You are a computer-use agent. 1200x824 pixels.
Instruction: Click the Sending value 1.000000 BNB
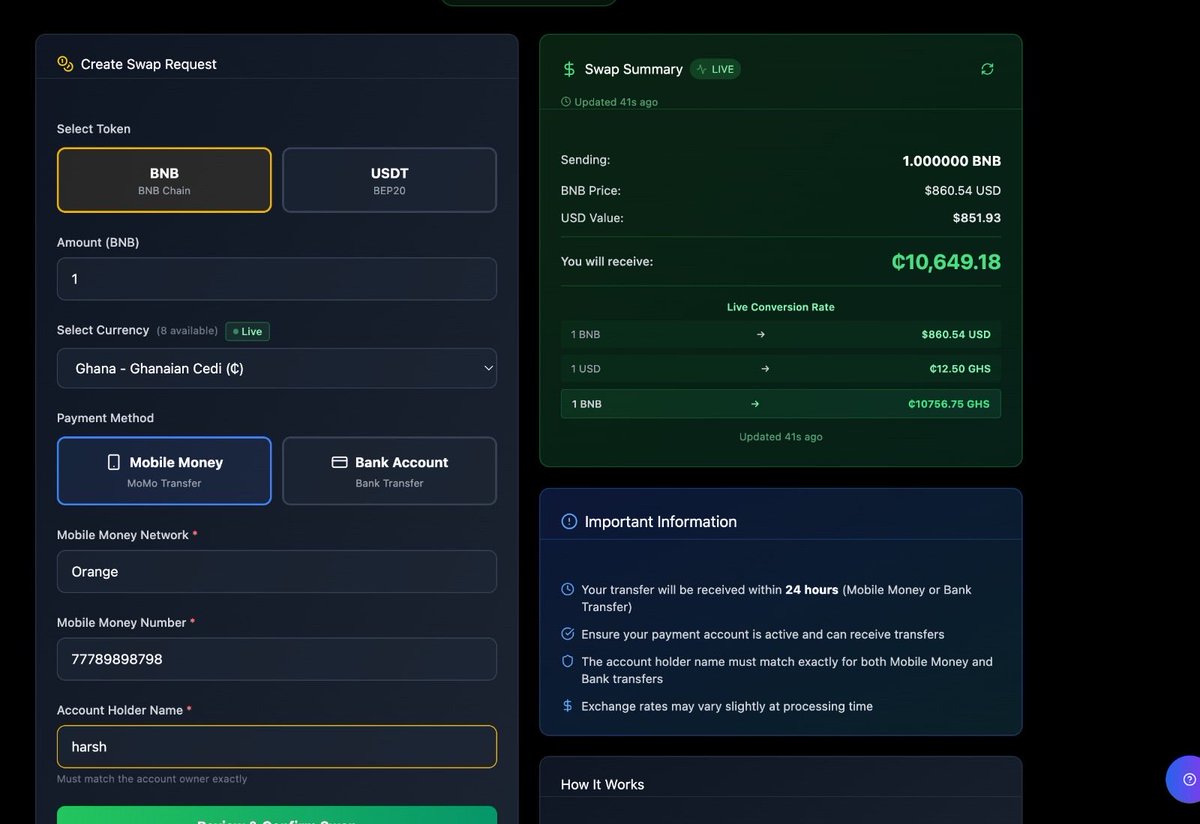click(952, 161)
